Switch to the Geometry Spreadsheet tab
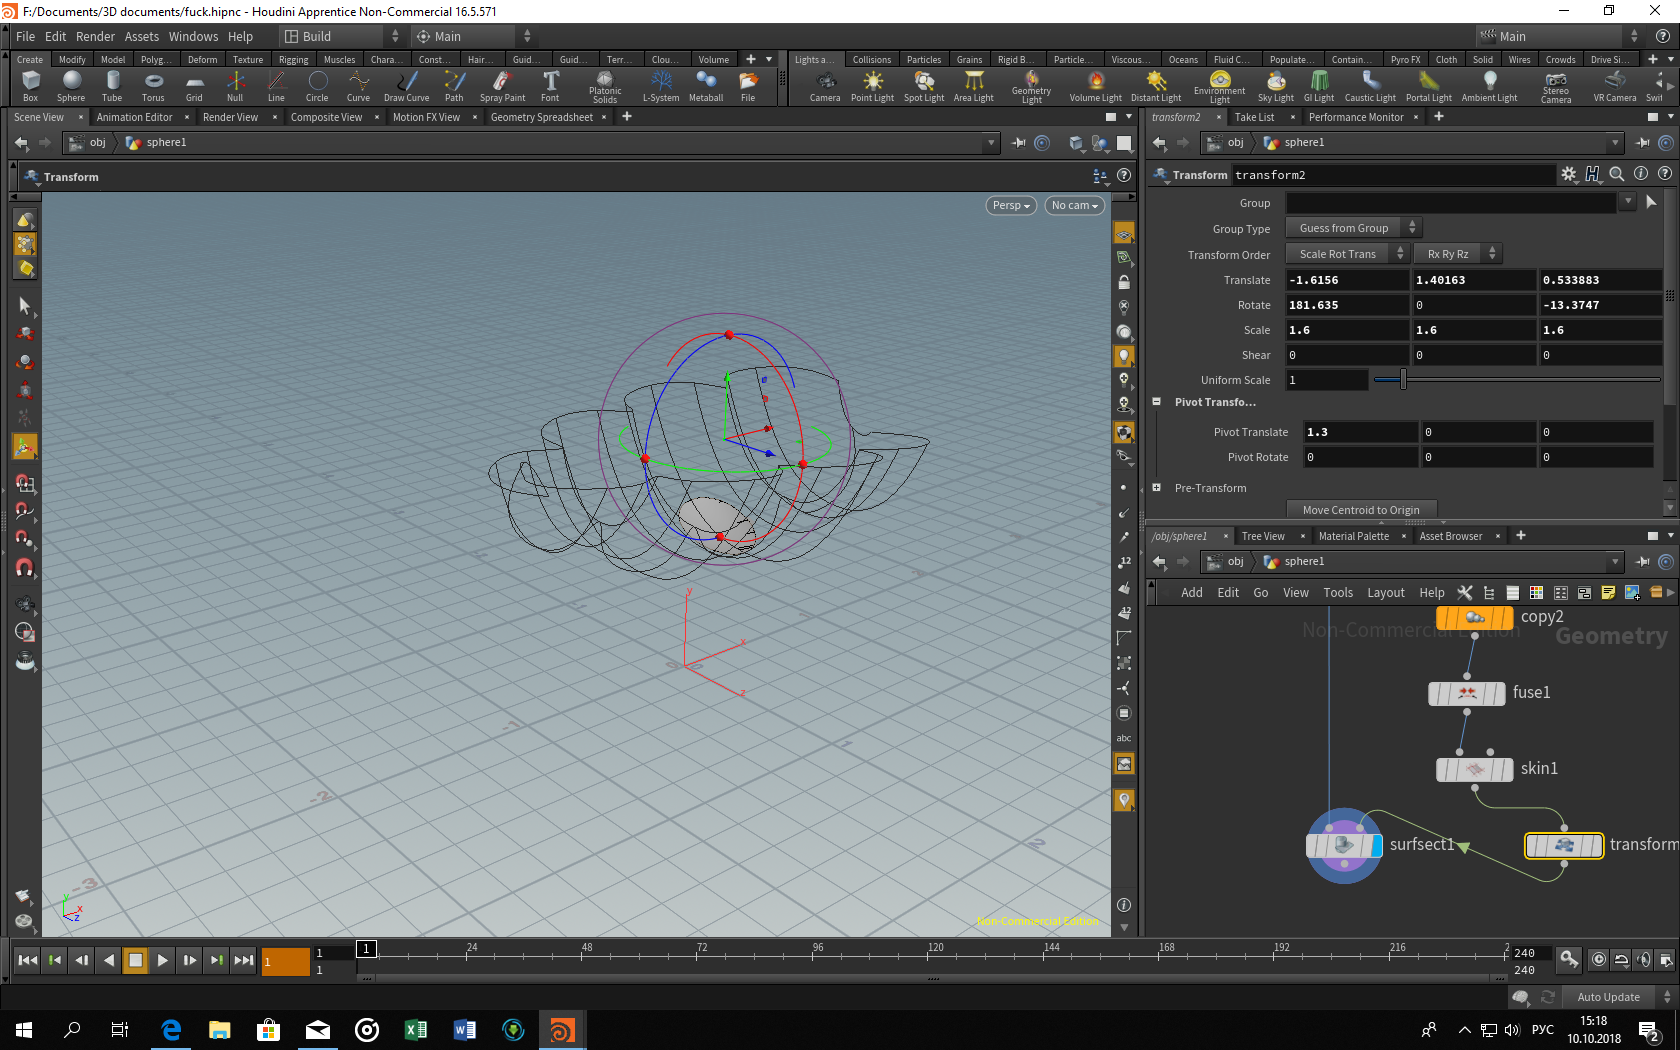1680x1050 pixels. [x=541, y=117]
